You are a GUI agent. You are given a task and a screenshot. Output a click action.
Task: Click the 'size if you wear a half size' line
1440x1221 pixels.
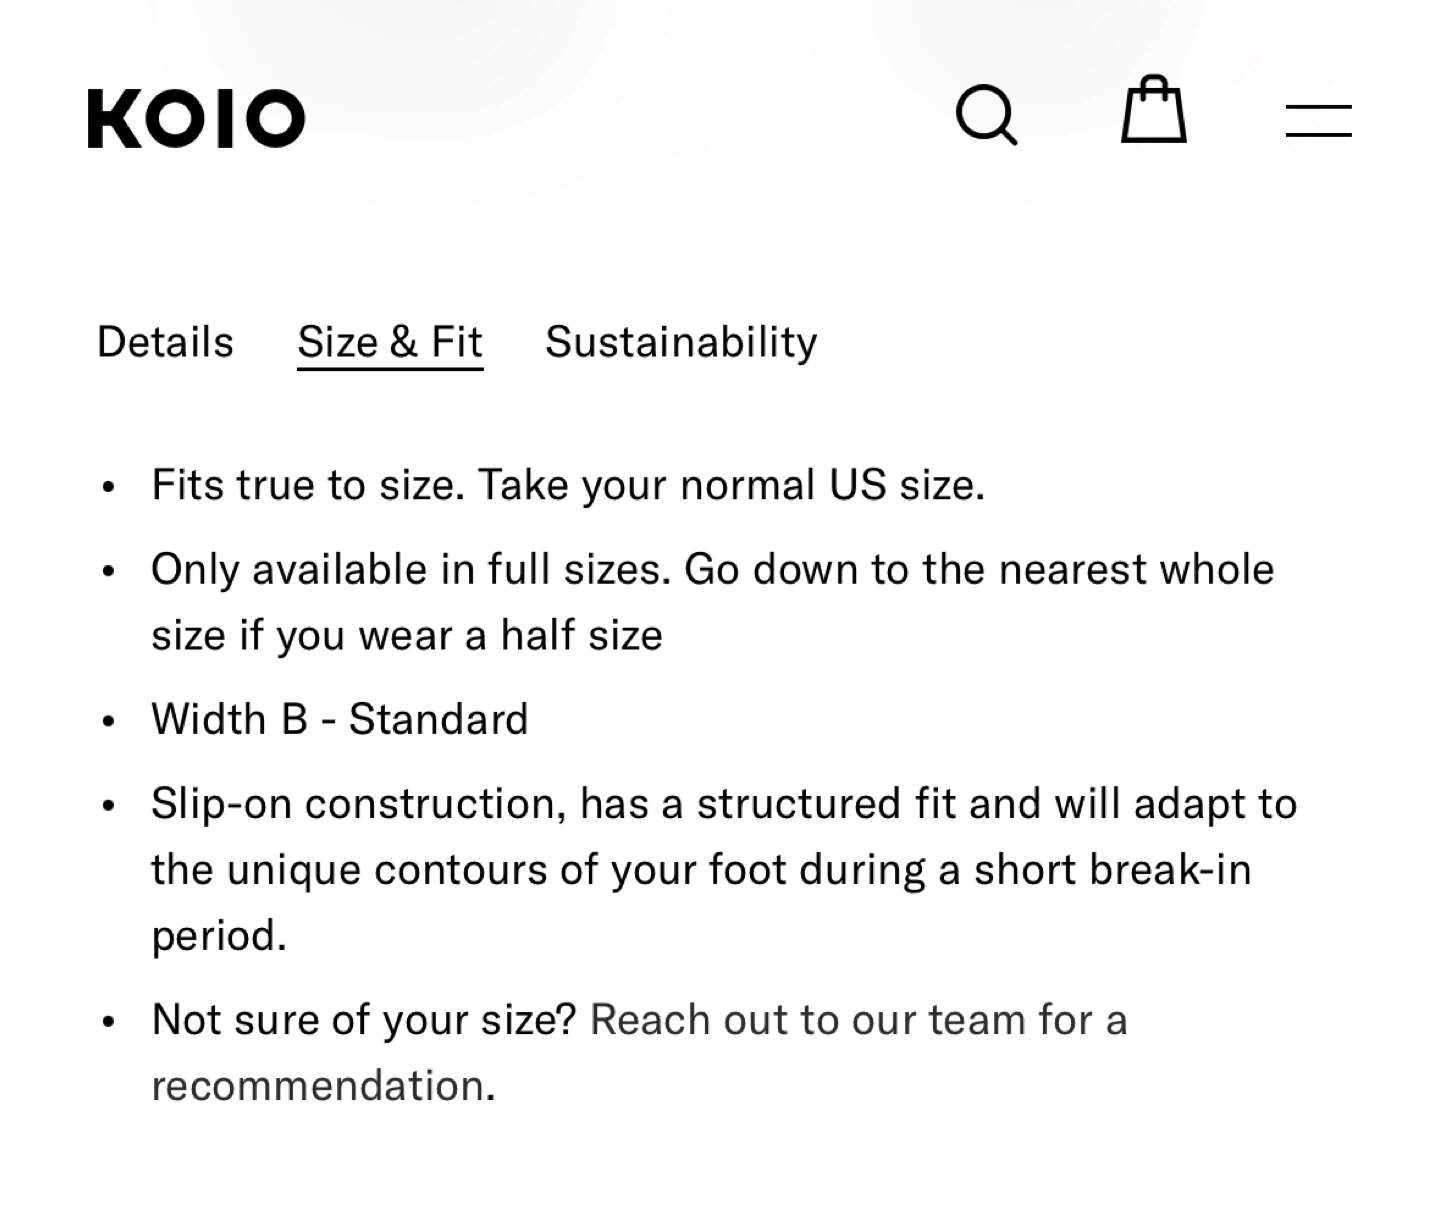[406, 635]
